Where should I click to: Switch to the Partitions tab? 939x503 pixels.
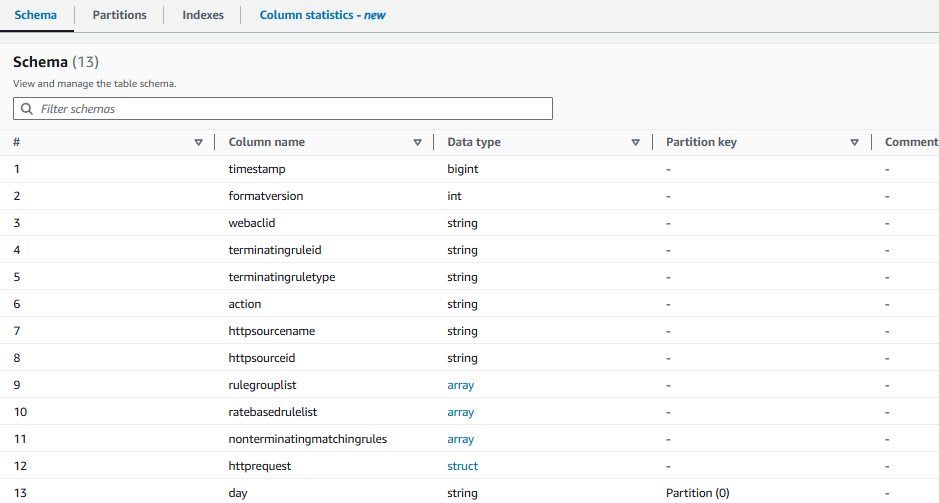119,15
